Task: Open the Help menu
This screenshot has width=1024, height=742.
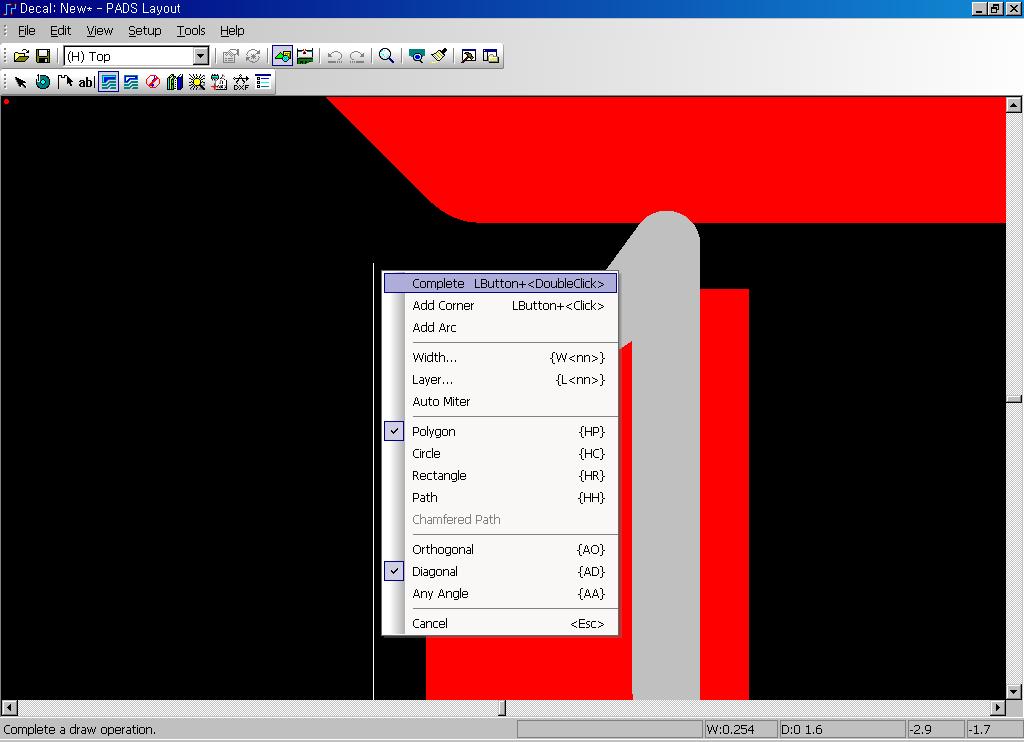Action: (x=232, y=31)
